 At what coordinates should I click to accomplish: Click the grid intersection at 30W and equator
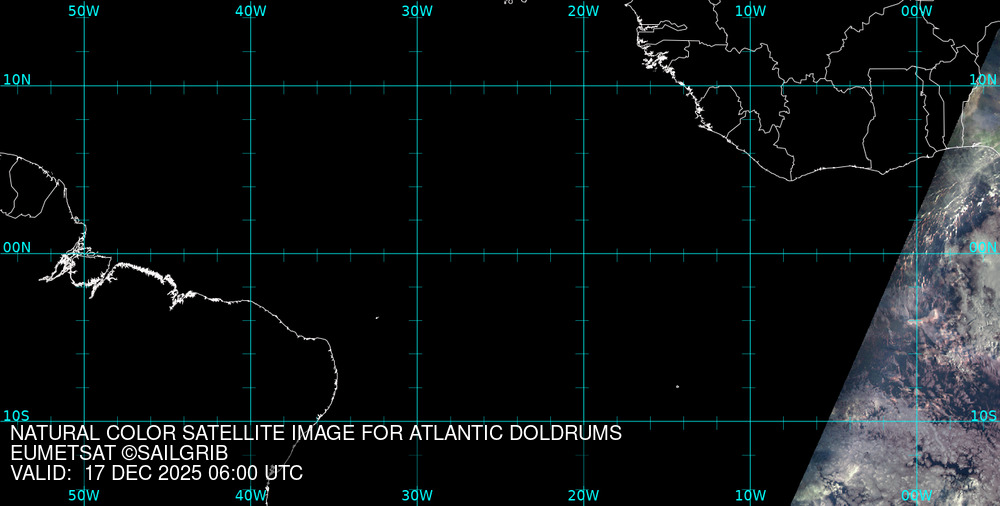click(417, 253)
